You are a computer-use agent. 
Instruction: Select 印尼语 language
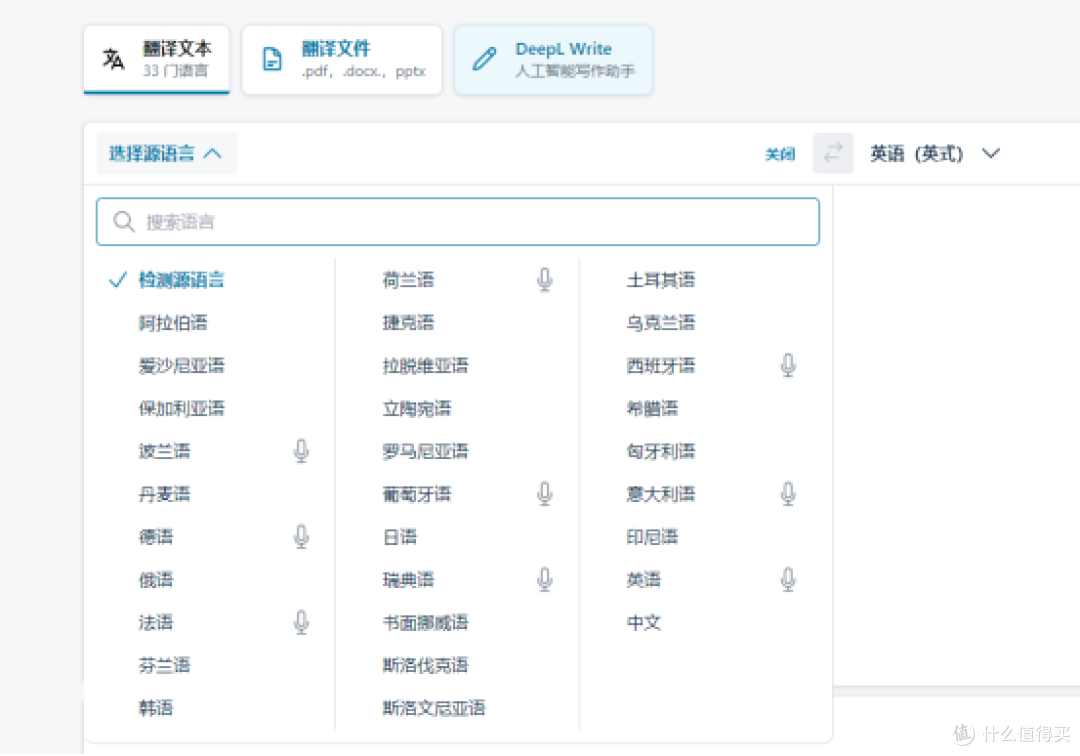click(652, 536)
